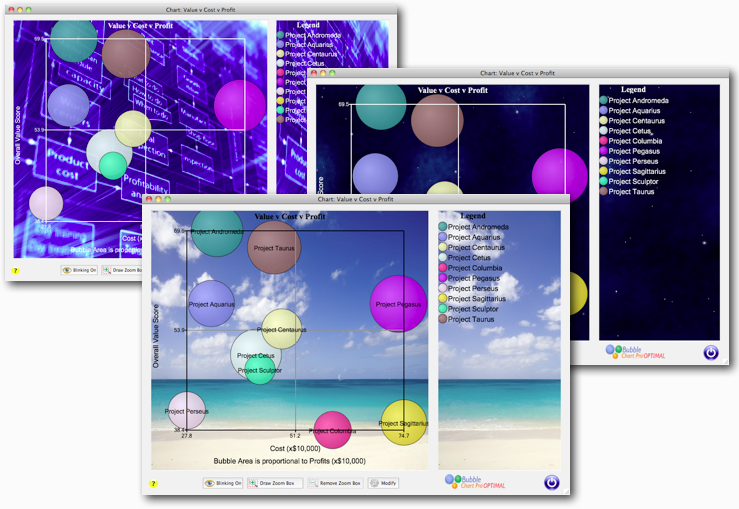739x509 pixels.
Task: Click the Project Sagittarius yellow bubble
Action: [x=404, y=423]
